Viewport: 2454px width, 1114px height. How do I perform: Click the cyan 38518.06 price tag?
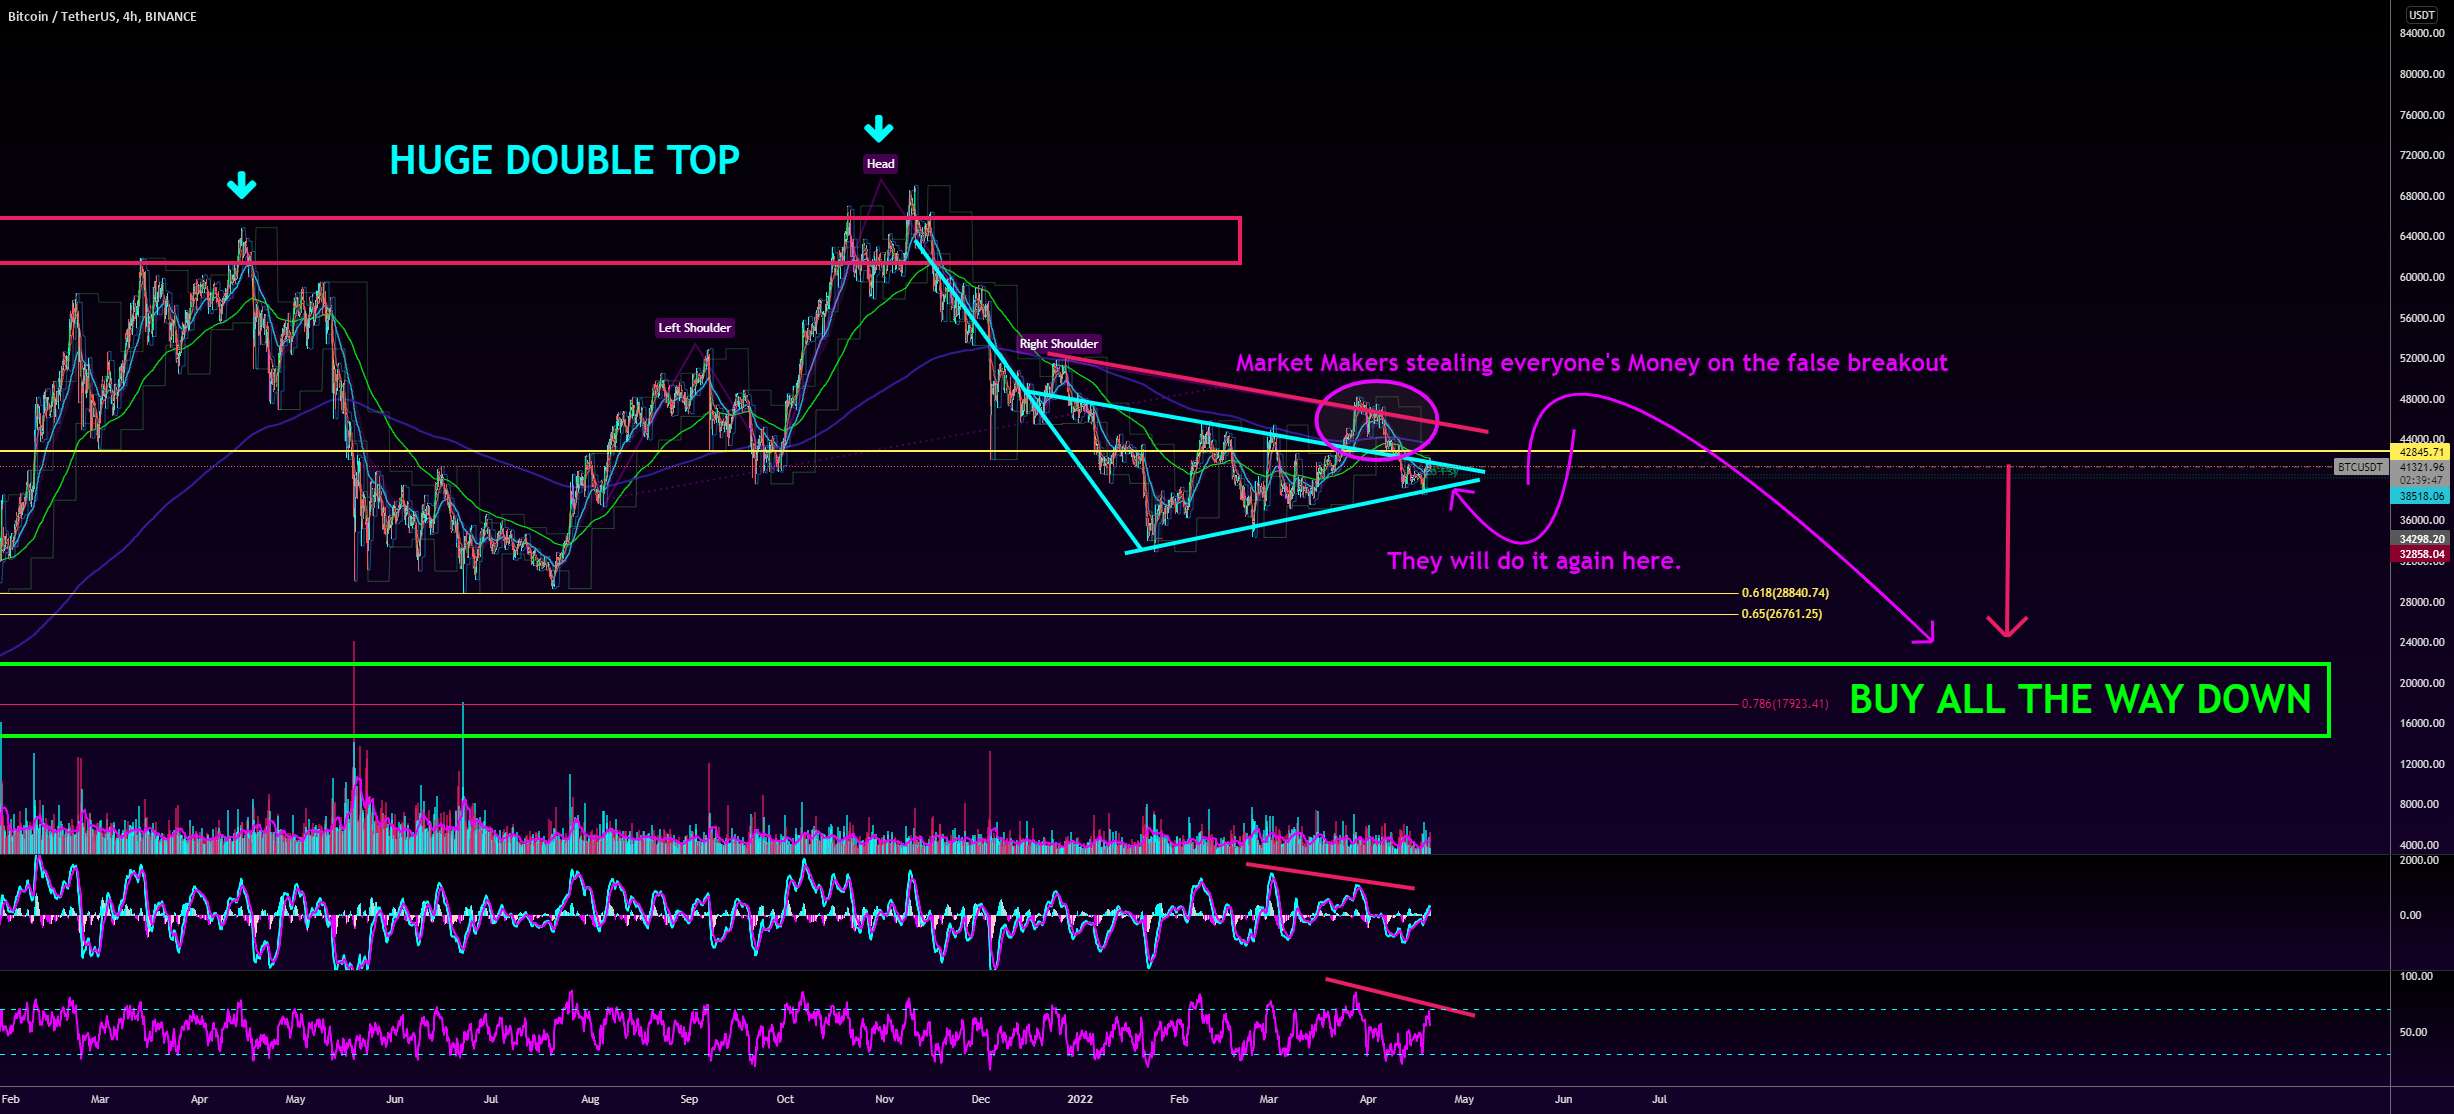click(2421, 496)
